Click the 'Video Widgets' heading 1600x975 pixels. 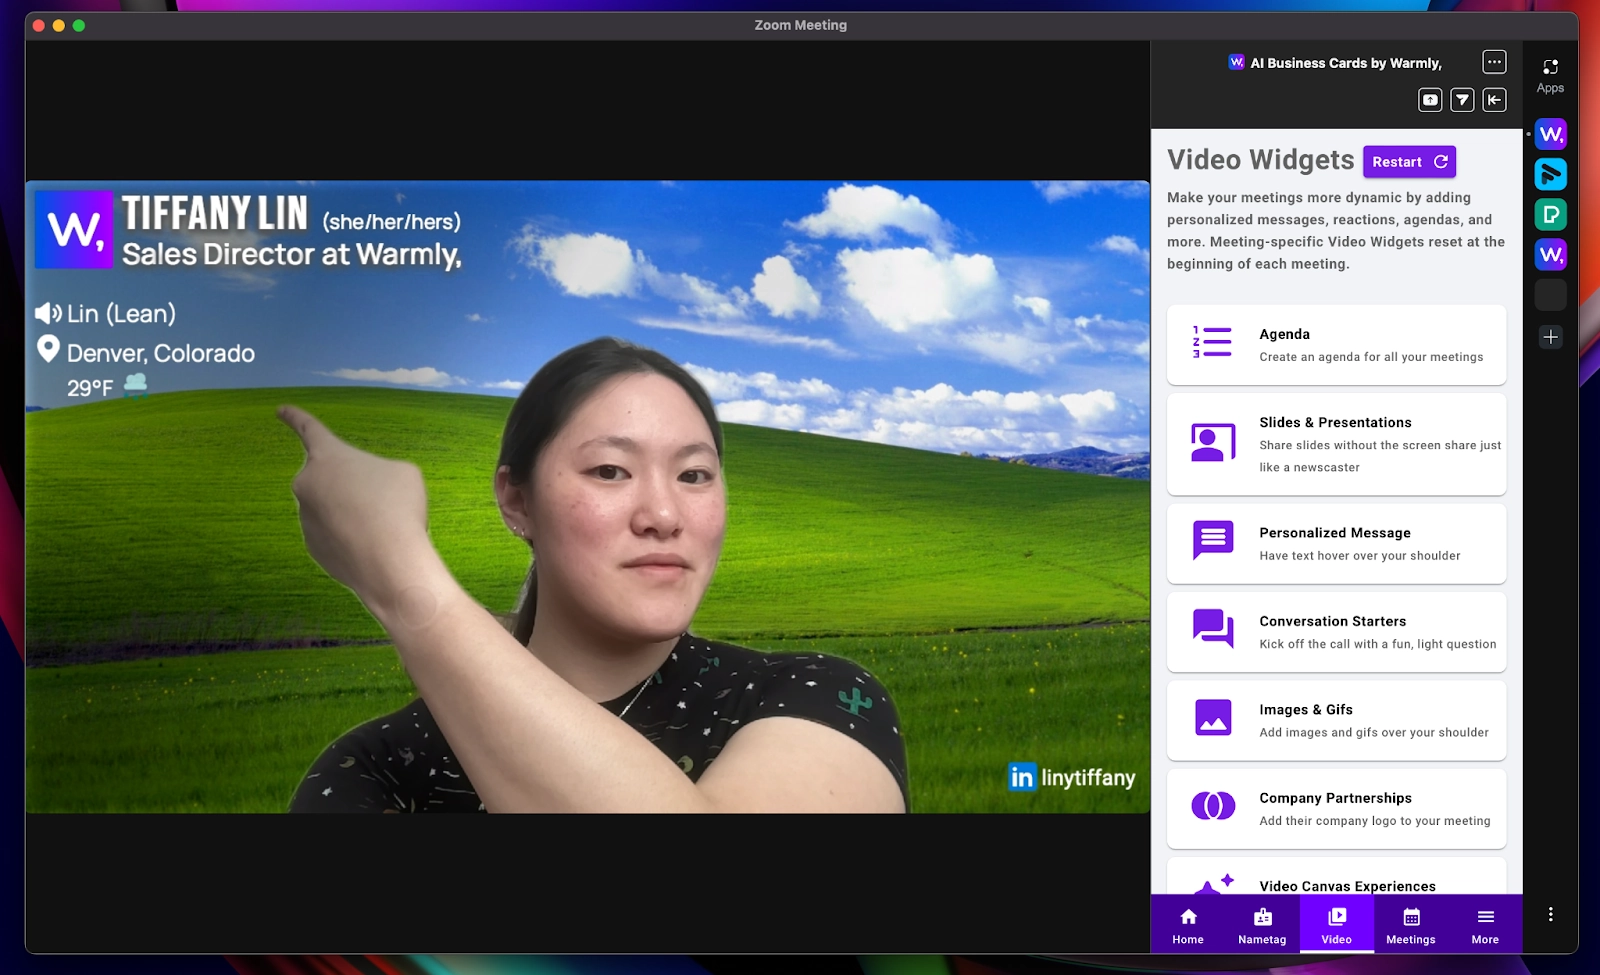pos(1260,160)
